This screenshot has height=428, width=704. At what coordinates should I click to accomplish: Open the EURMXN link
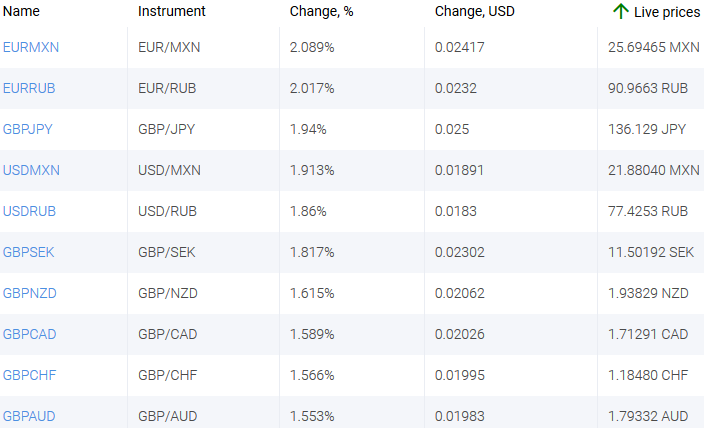pos(31,47)
